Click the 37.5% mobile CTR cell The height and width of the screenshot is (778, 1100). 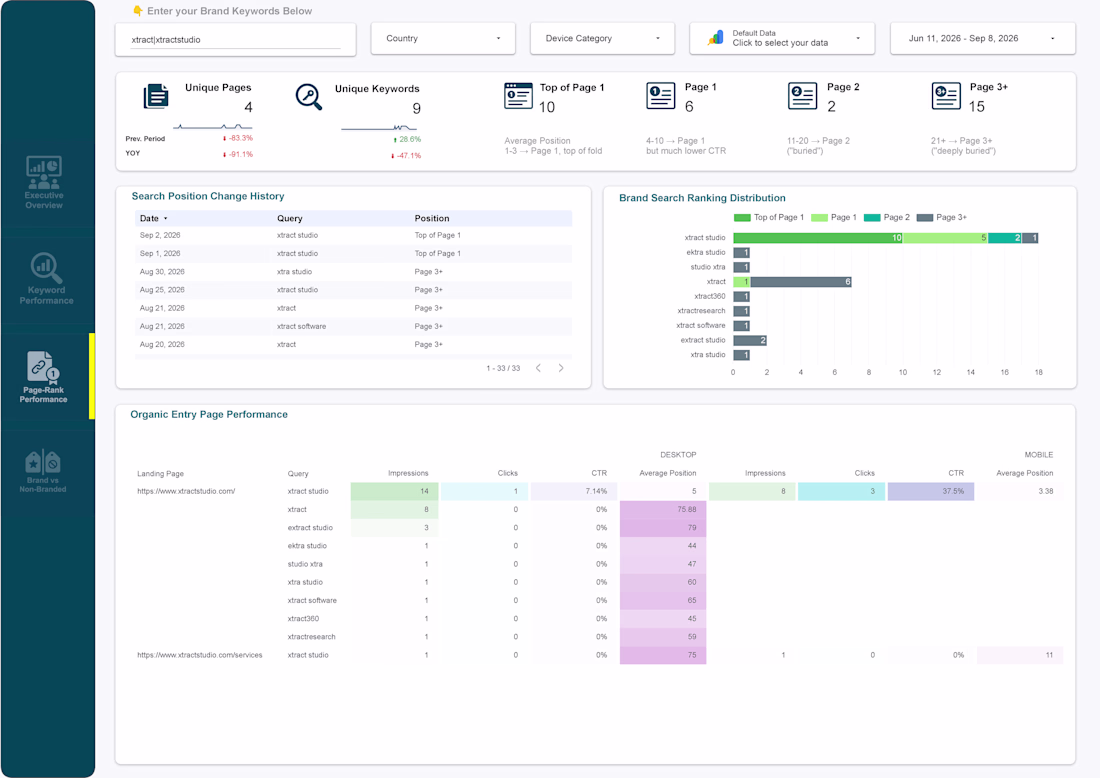click(x=930, y=491)
